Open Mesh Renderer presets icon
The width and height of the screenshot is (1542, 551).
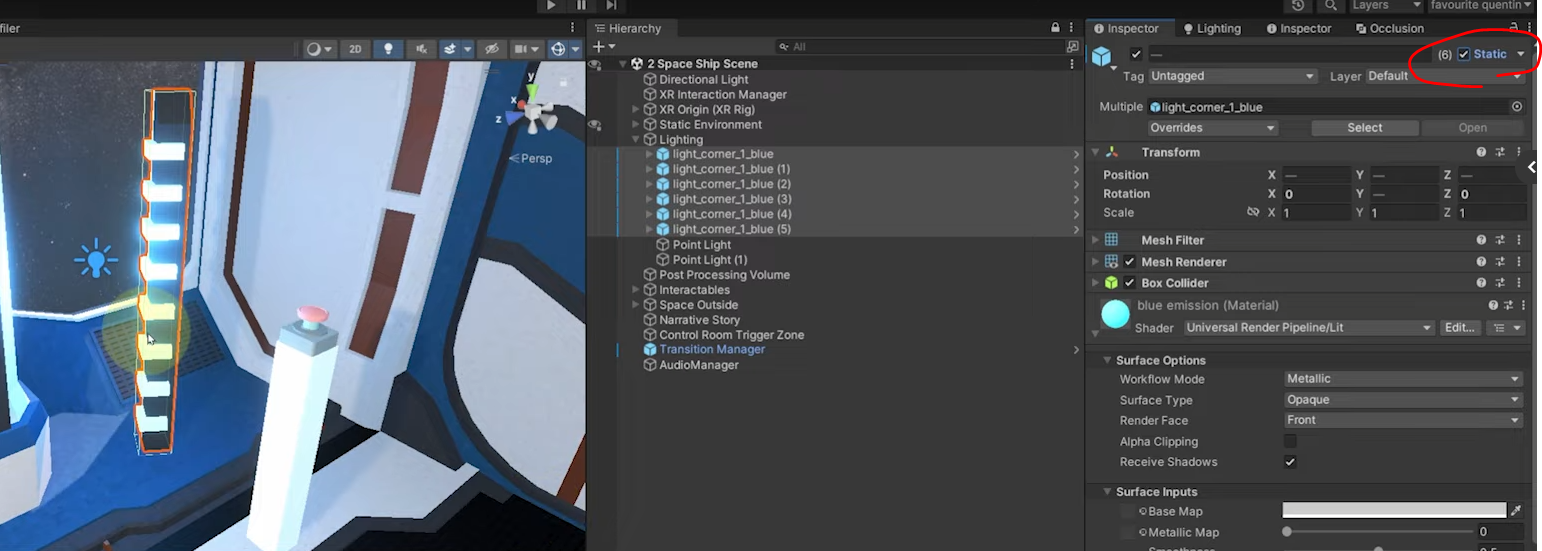pyautogui.click(x=1500, y=262)
